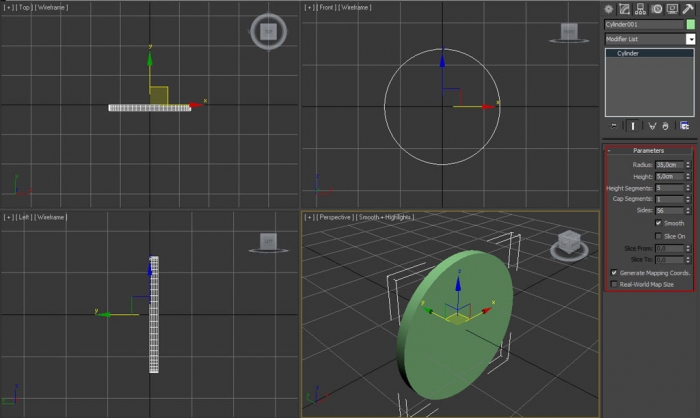
Task: Click the Make Unique icon
Action: tap(652, 126)
